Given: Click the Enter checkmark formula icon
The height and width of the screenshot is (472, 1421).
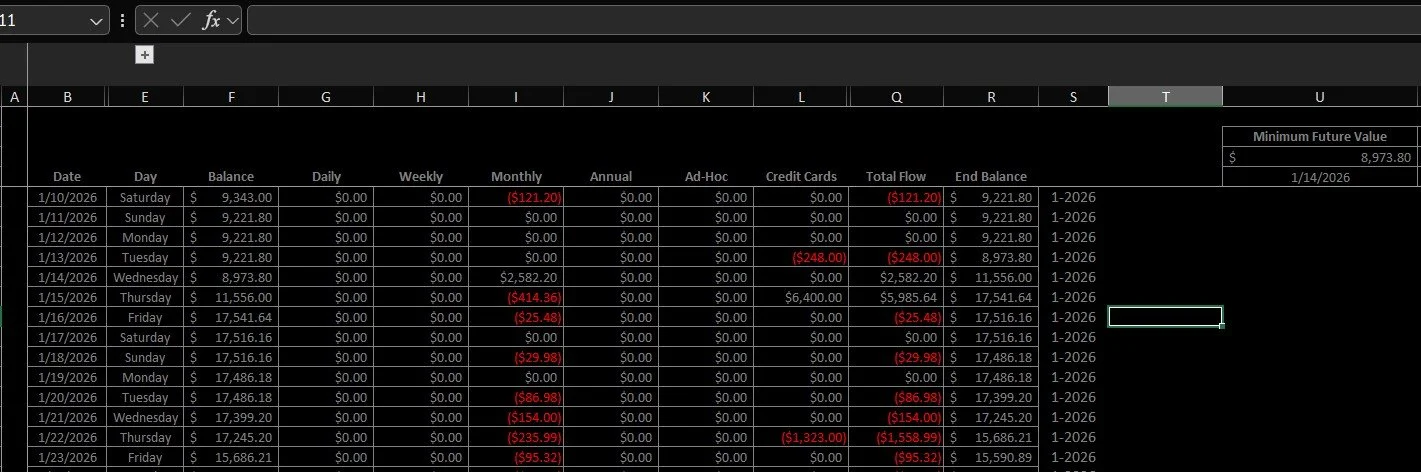Looking at the screenshot, I should (181, 21).
